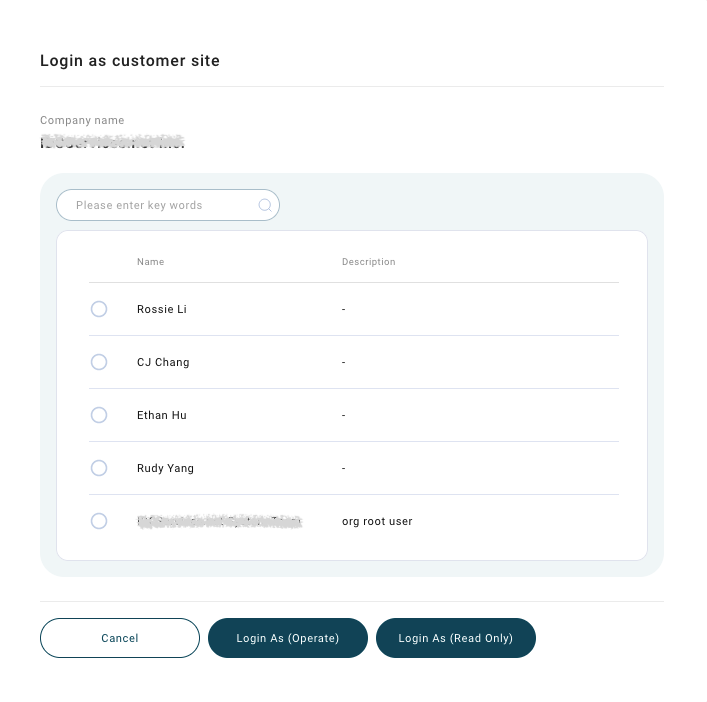The height and width of the screenshot is (702, 707).
Task: Click the blurred company name value
Action: coord(112,142)
